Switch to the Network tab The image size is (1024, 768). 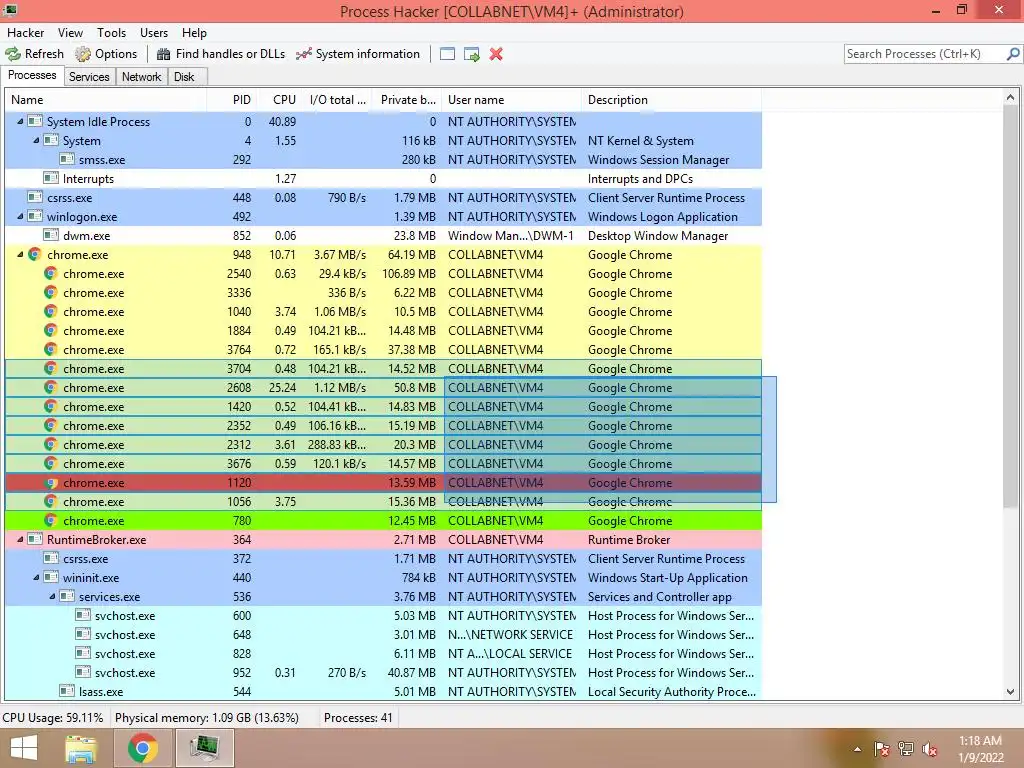pos(141,77)
